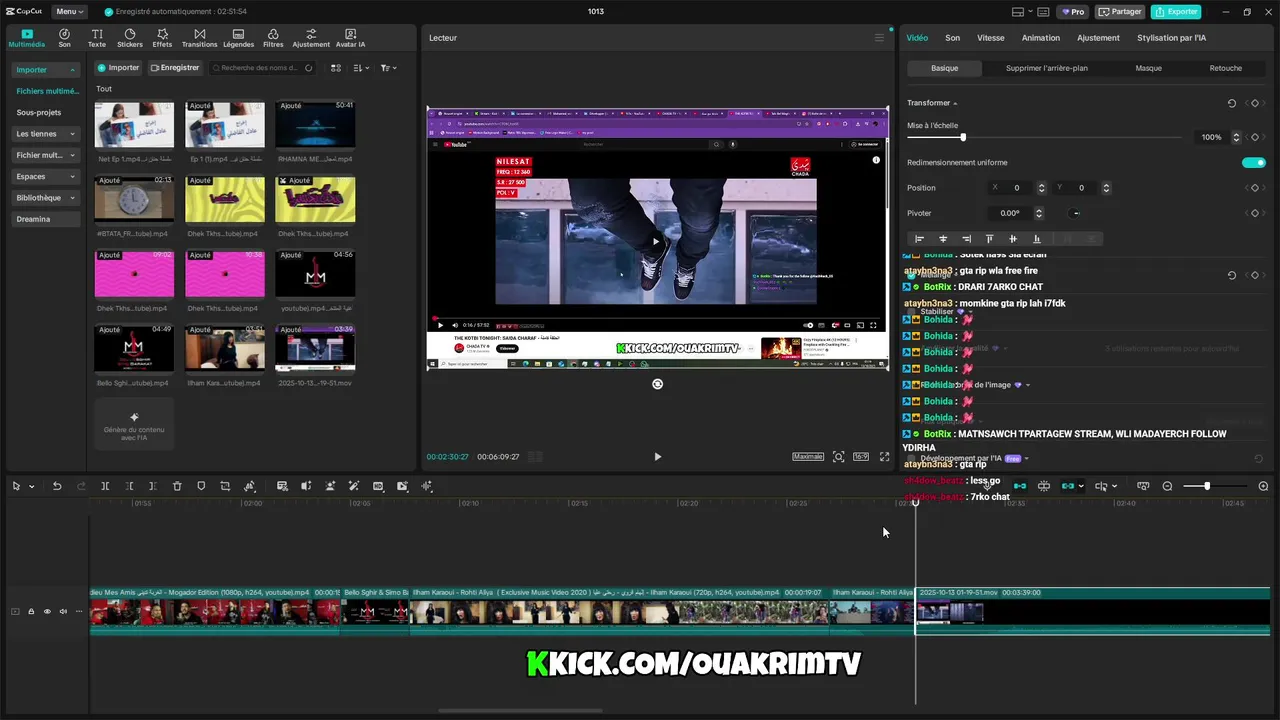Expand the Importer sidebar section
The height and width of the screenshot is (720, 1280).
[46, 70]
